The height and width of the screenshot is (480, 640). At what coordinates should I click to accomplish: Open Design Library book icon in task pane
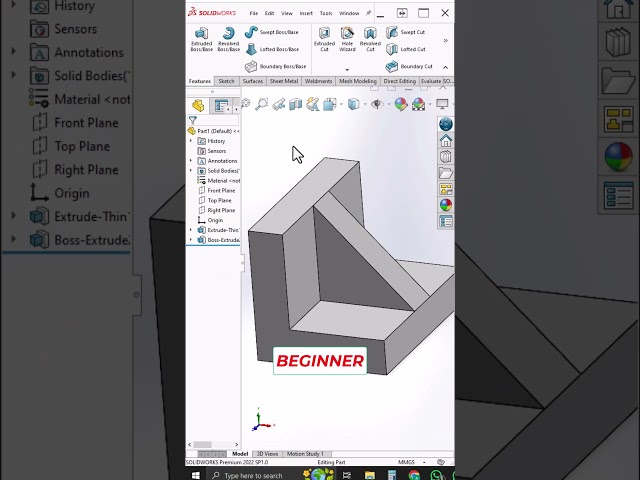pos(446,157)
